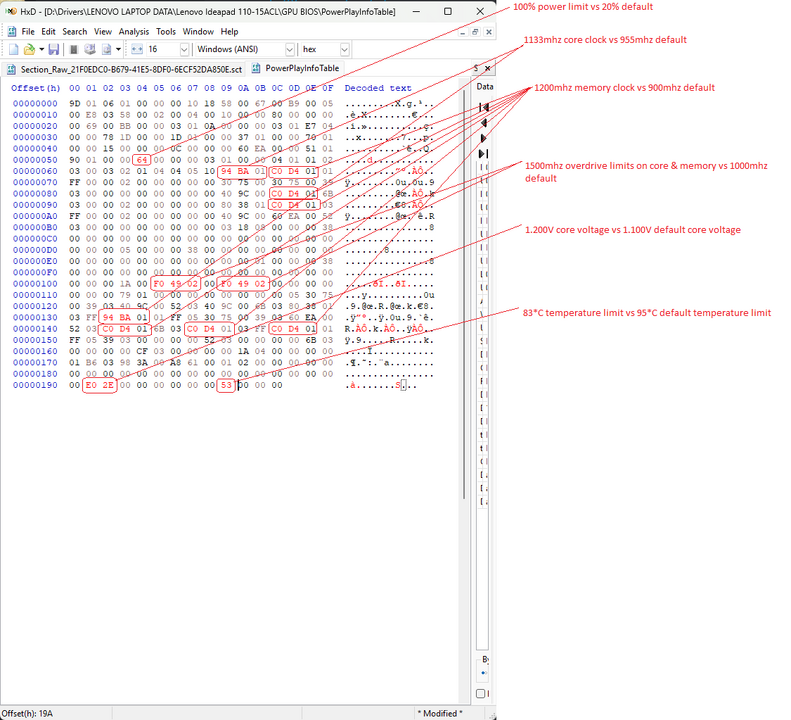Go to next byte in Data inspector
The height and width of the screenshot is (720, 791).
point(484,137)
